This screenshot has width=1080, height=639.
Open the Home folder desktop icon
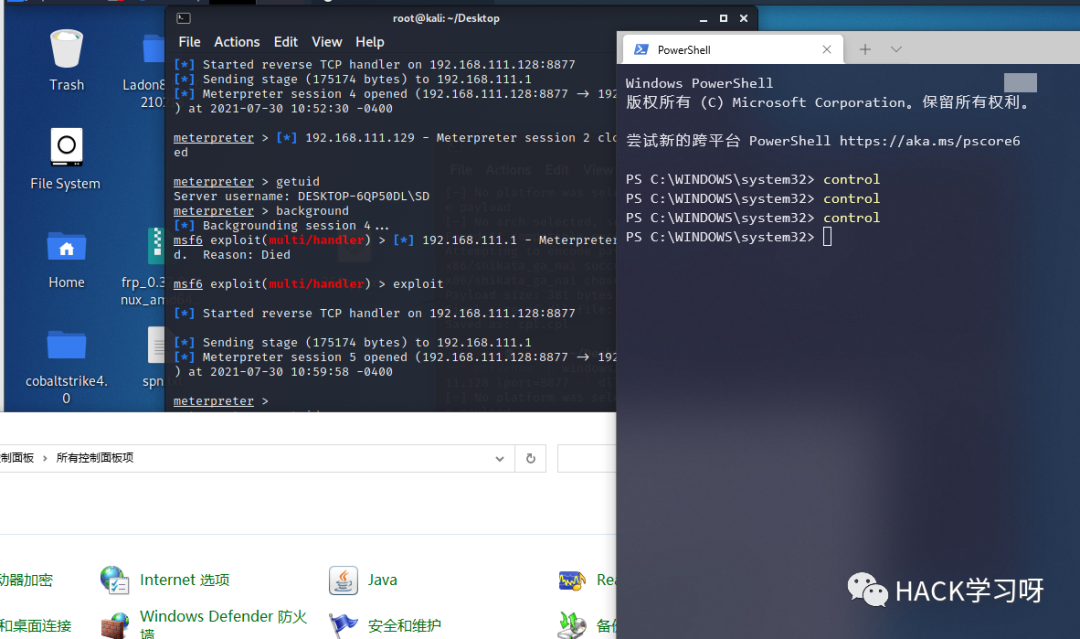[x=66, y=247]
